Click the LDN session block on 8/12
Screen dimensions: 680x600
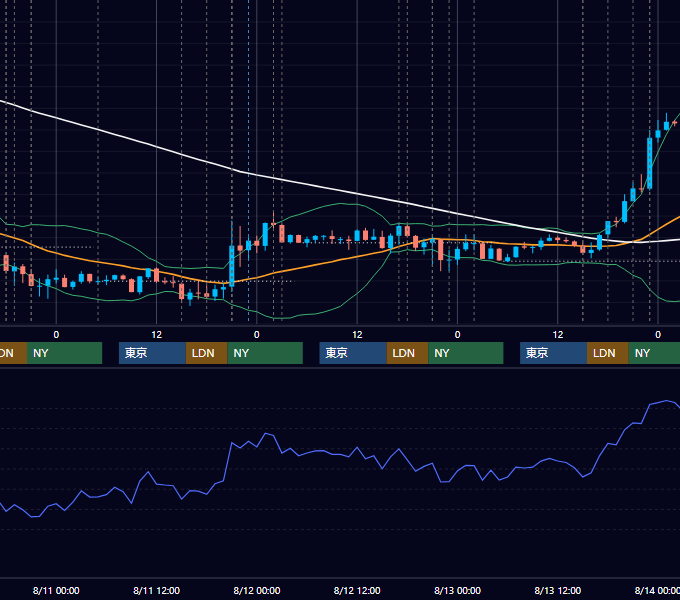tap(407, 353)
